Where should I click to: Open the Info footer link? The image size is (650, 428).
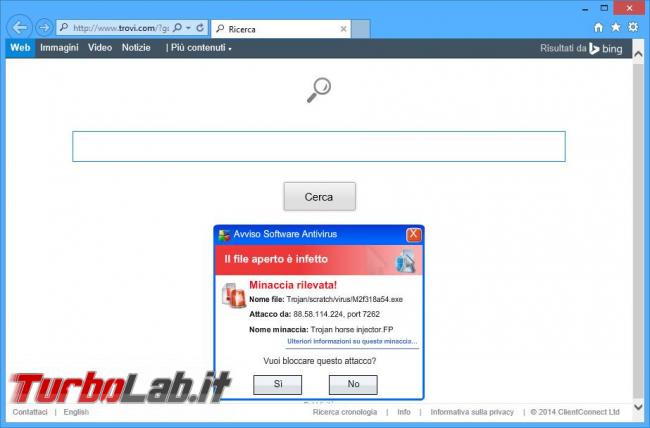[x=404, y=412]
